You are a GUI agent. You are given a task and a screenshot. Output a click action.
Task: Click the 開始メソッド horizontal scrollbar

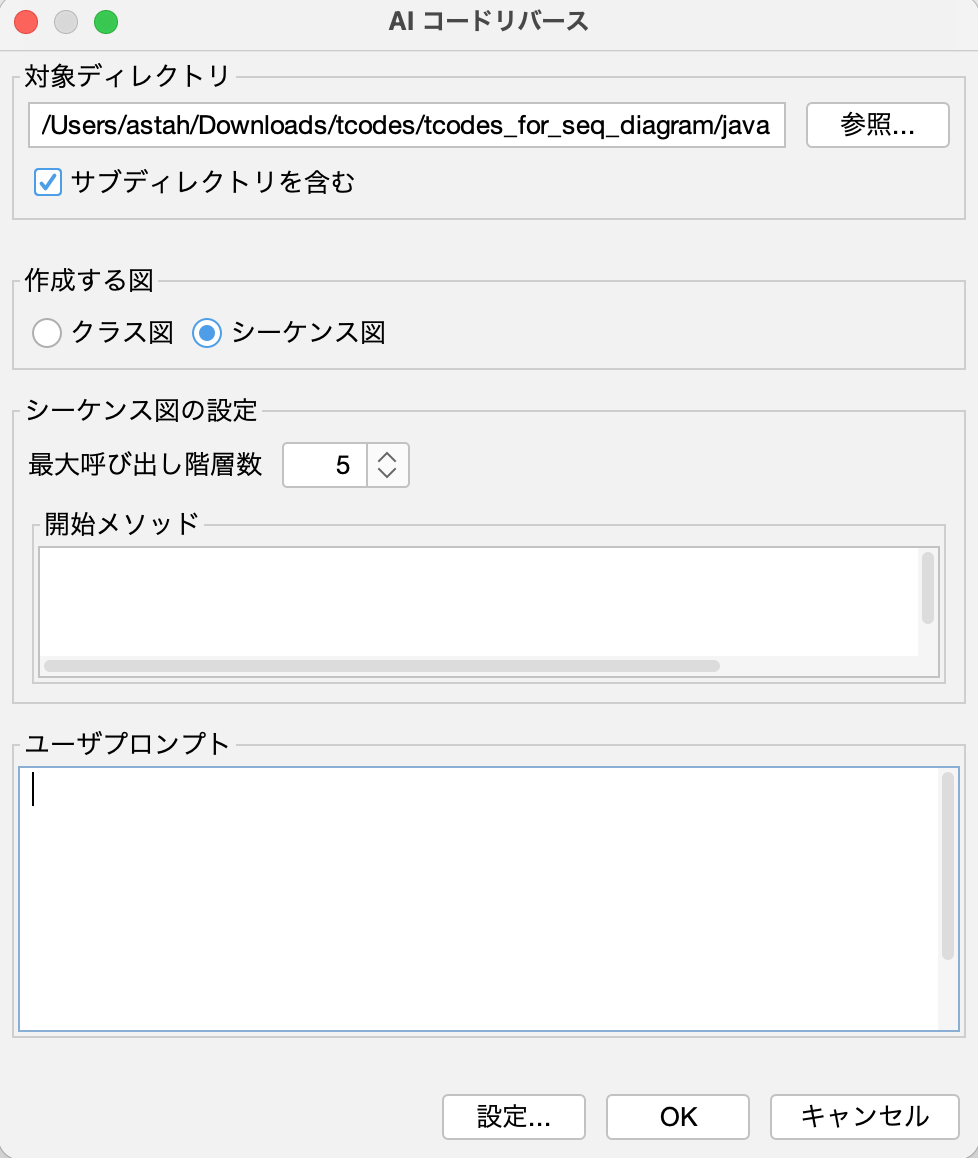382,666
